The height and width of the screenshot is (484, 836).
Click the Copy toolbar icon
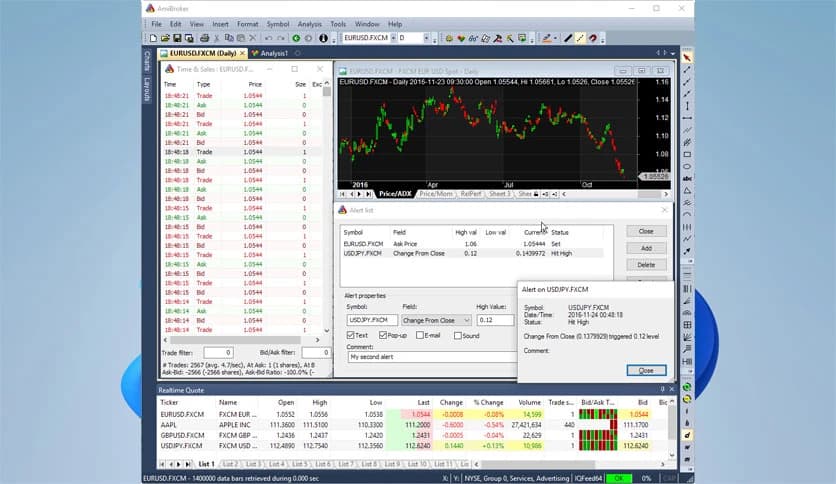coord(229,38)
